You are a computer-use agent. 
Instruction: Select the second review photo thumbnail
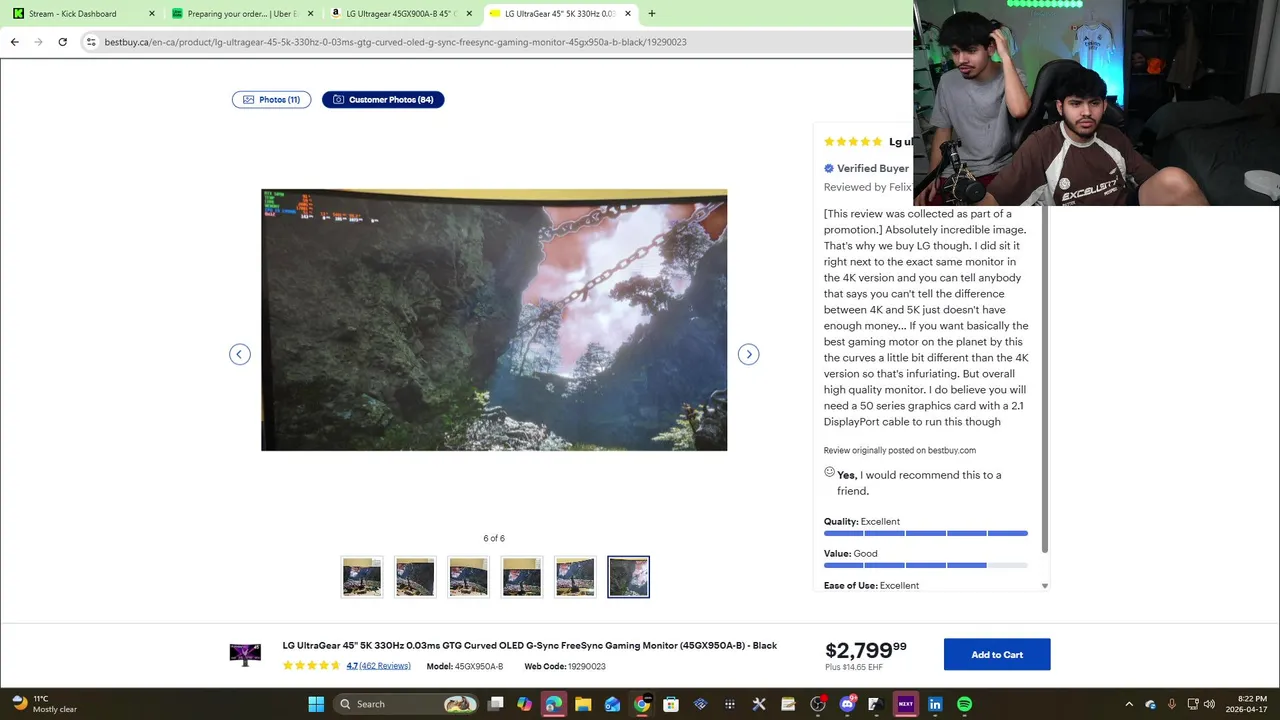click(415, 577)
